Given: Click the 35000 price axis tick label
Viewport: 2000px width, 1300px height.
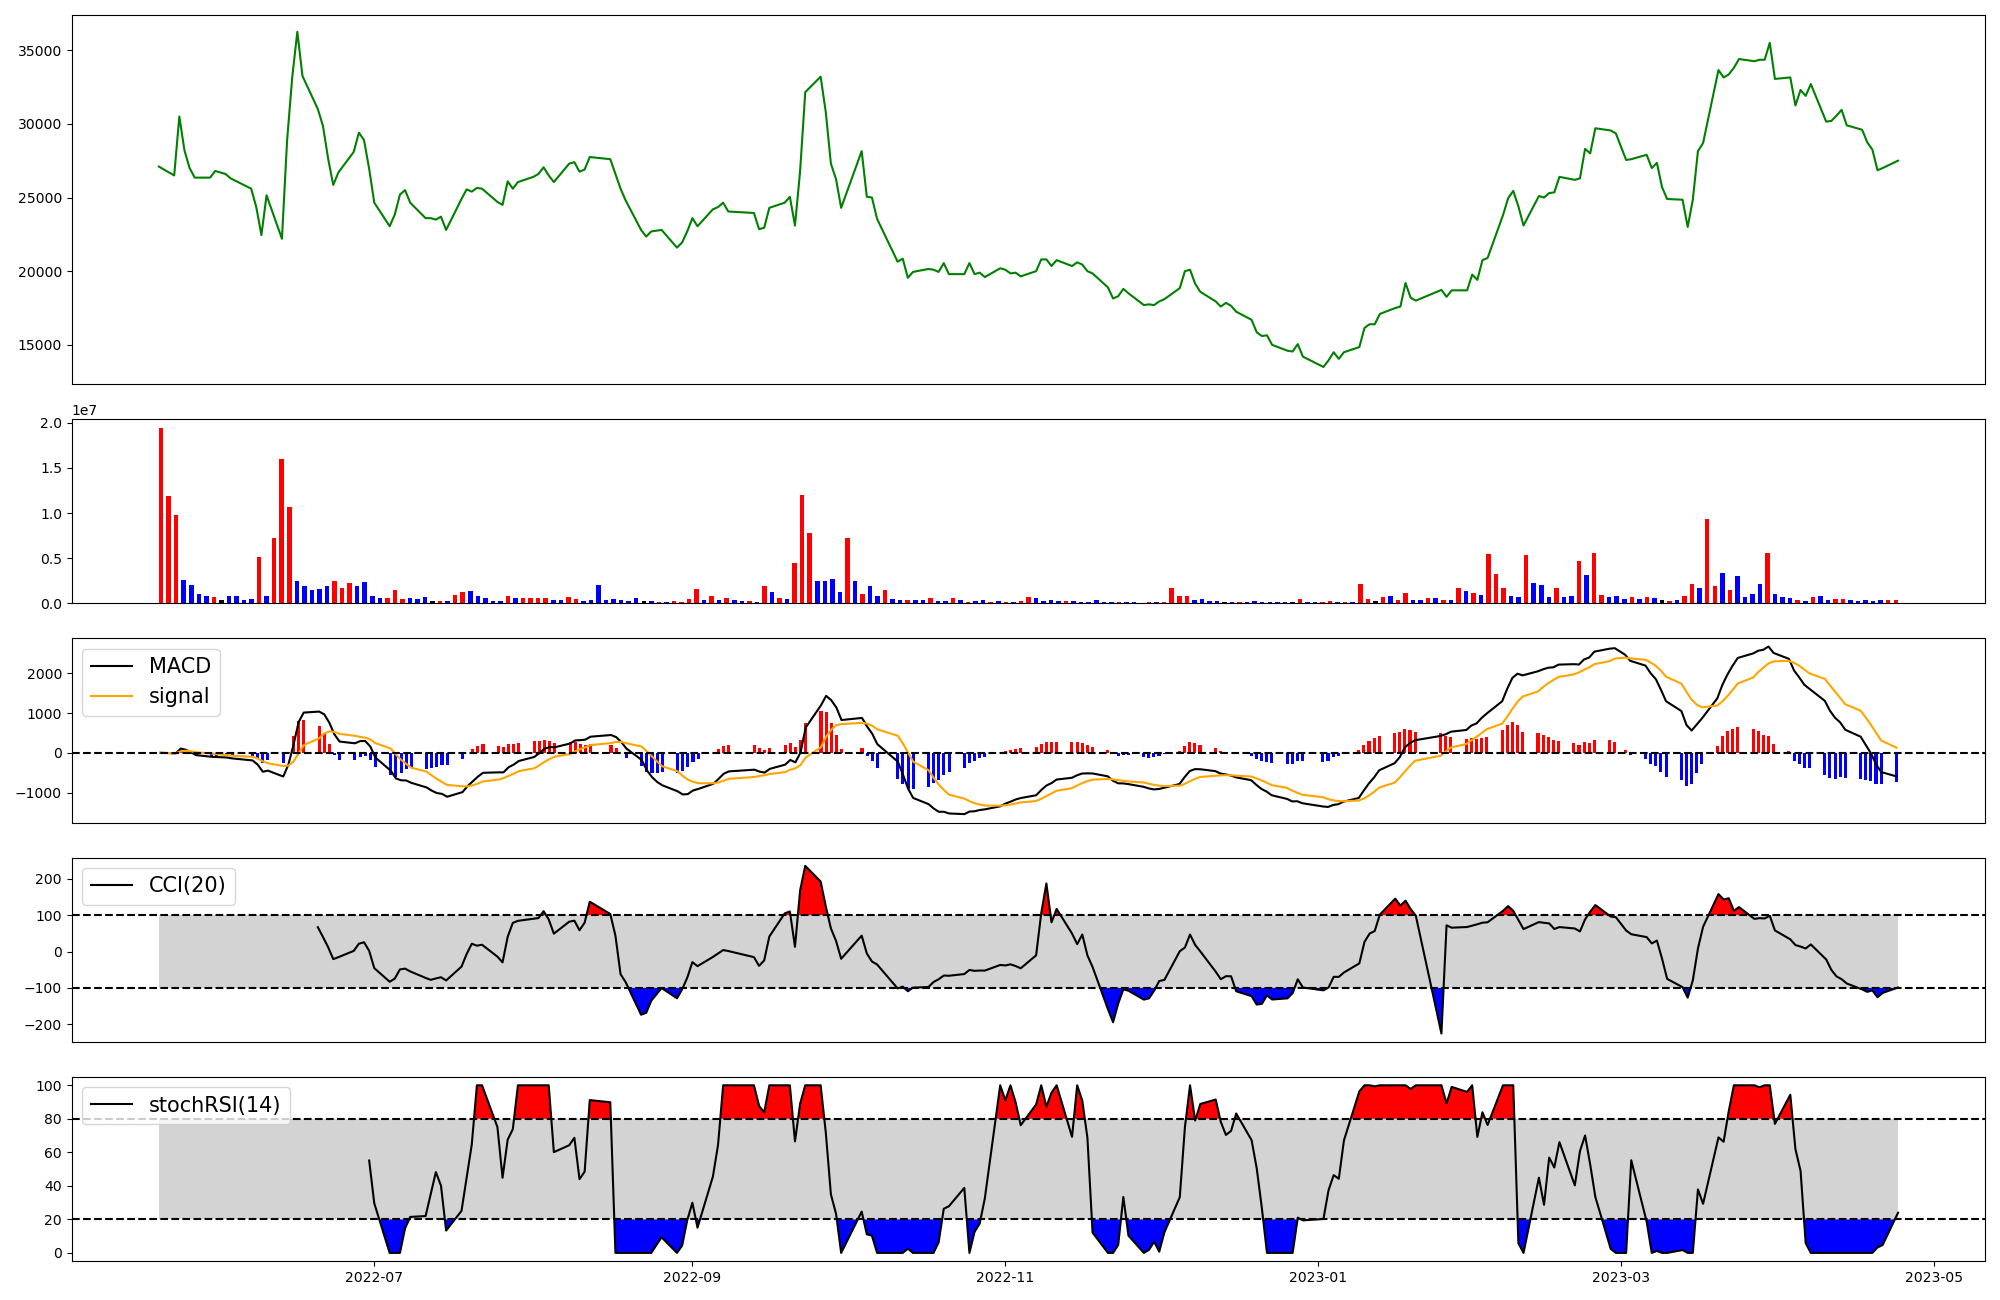Looking at the screenshot, I should coord(41,51).
